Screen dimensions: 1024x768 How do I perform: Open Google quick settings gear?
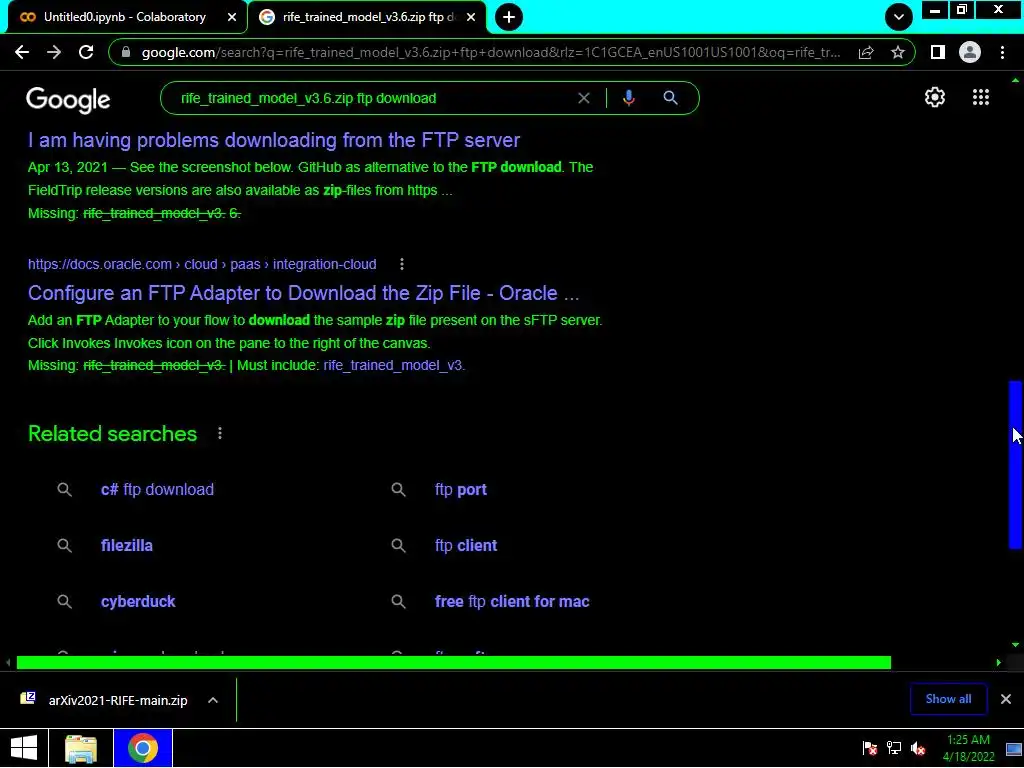[935, 97]
